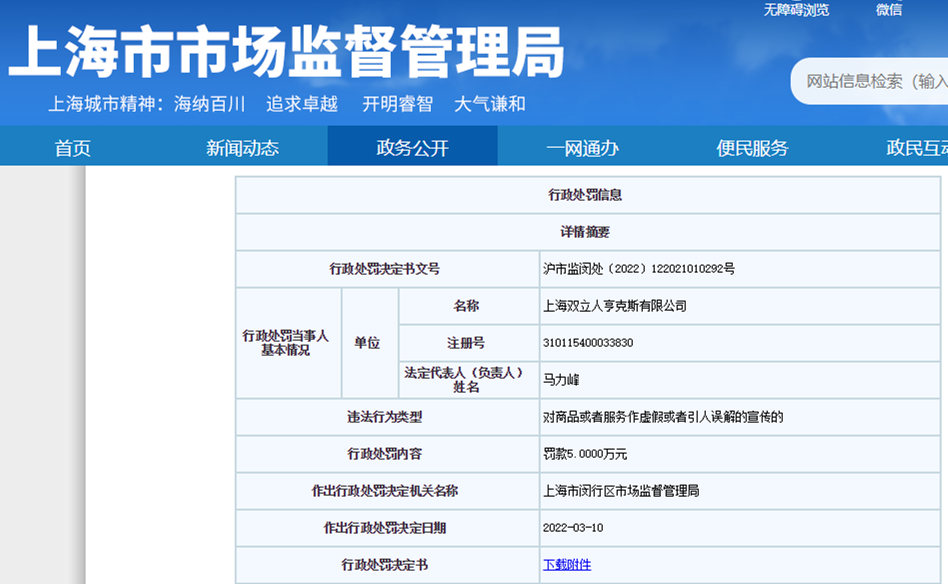Viewport: 948px width, 584px height.
Task: Click the legal representative name 马力峰
Action: click(561, 380)
